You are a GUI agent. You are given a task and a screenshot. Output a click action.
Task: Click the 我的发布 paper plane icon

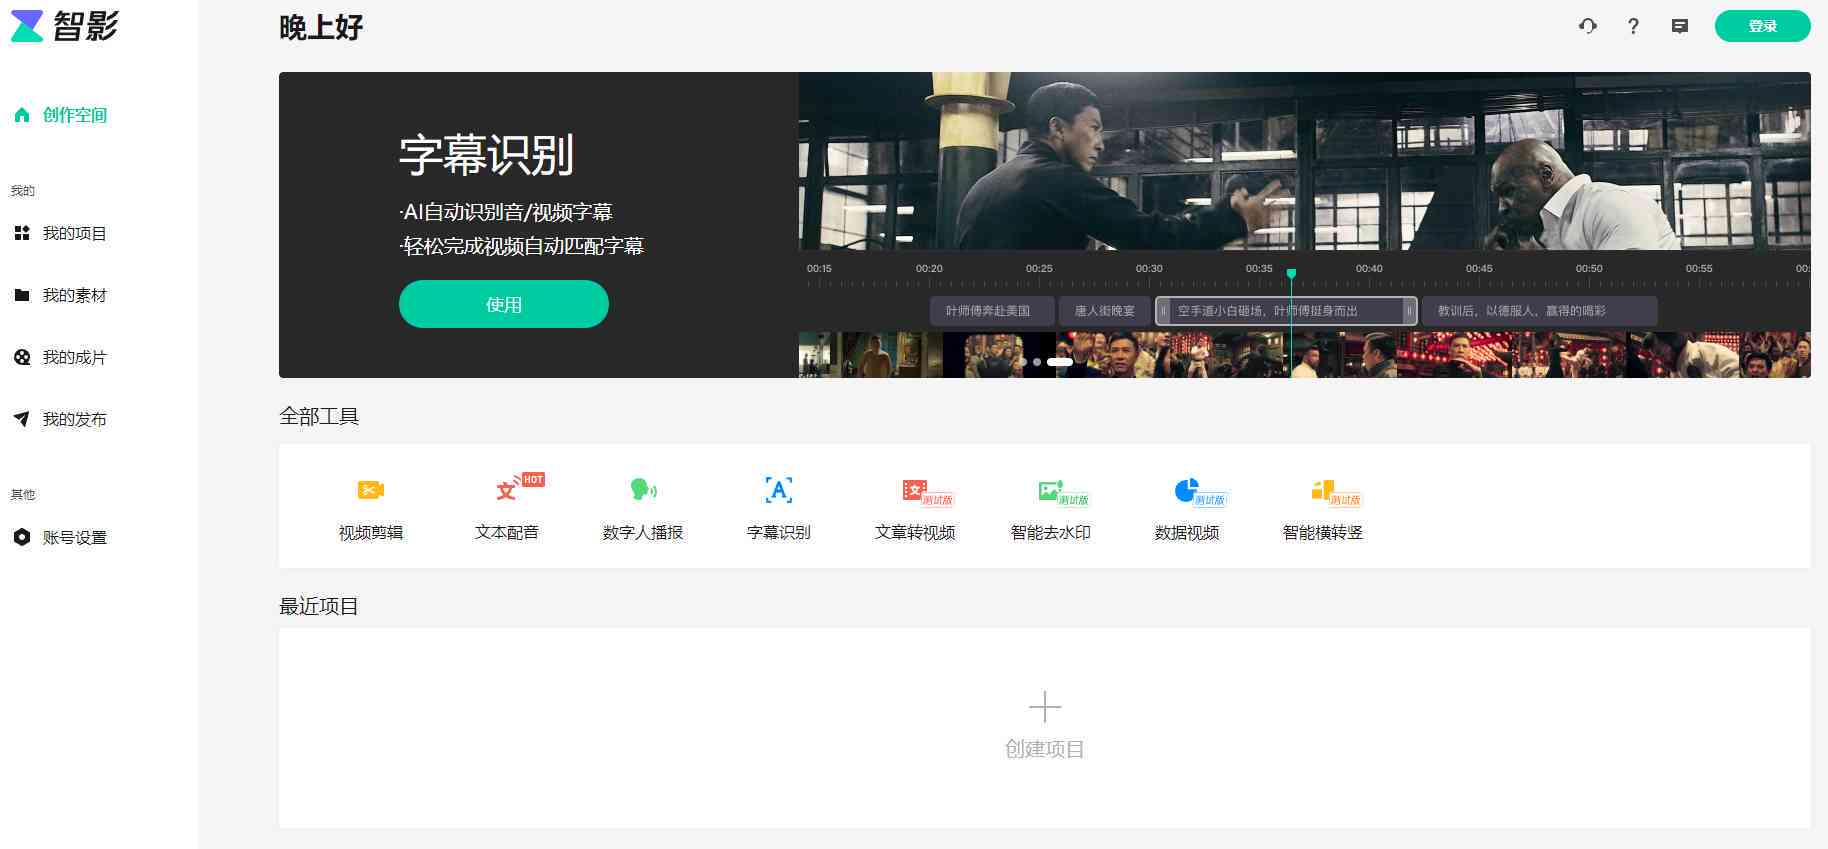pyautogui.click(x=22, y=419)
